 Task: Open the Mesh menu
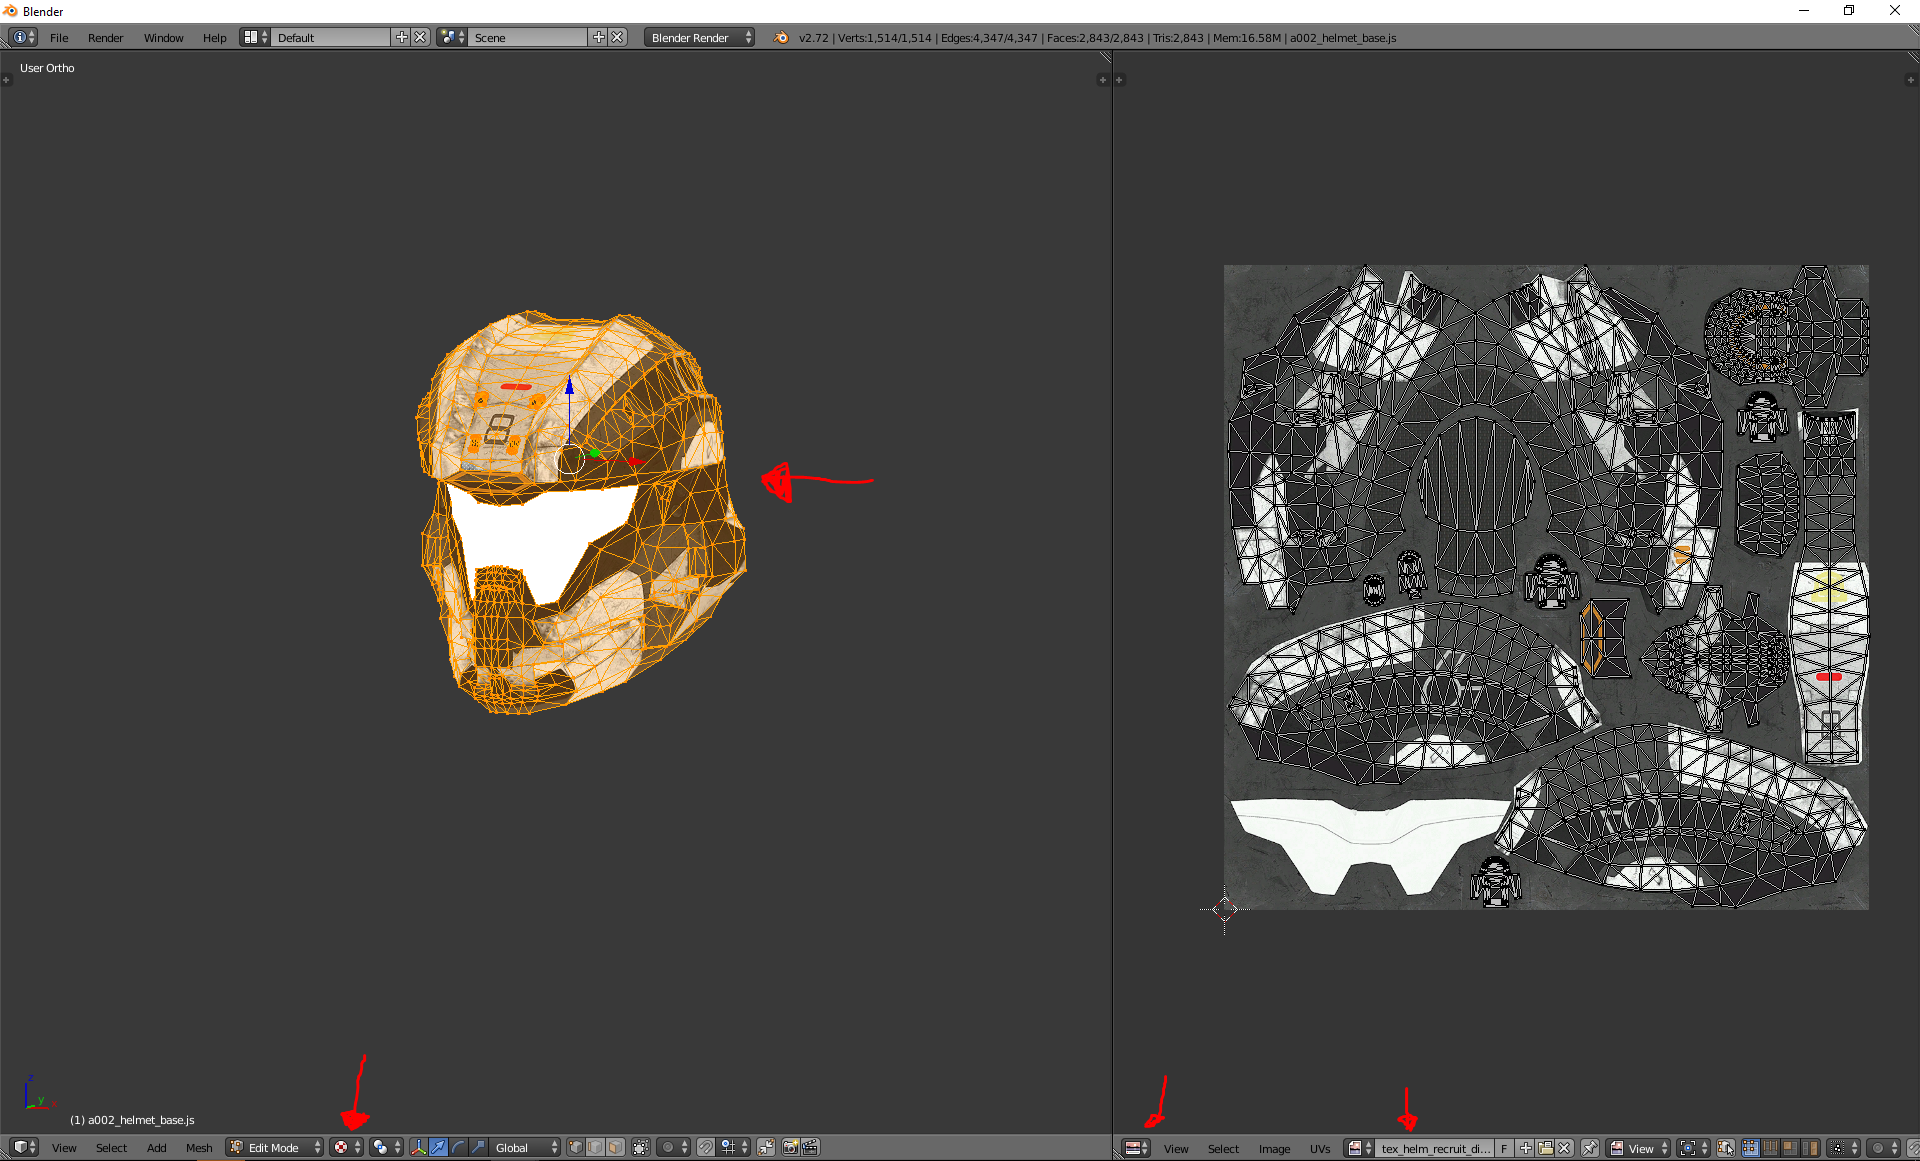click(199, 1147)
